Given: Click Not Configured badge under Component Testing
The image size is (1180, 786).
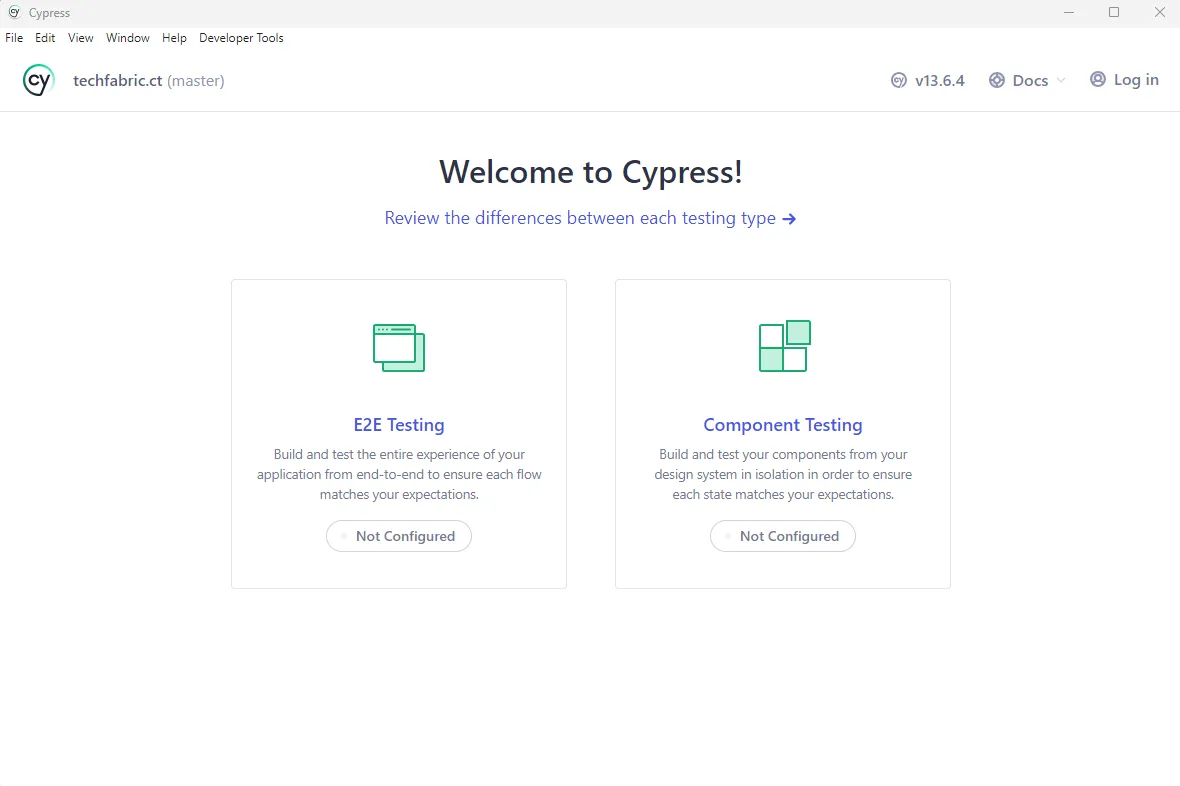Looking at the screenshot, I should 783,536.
